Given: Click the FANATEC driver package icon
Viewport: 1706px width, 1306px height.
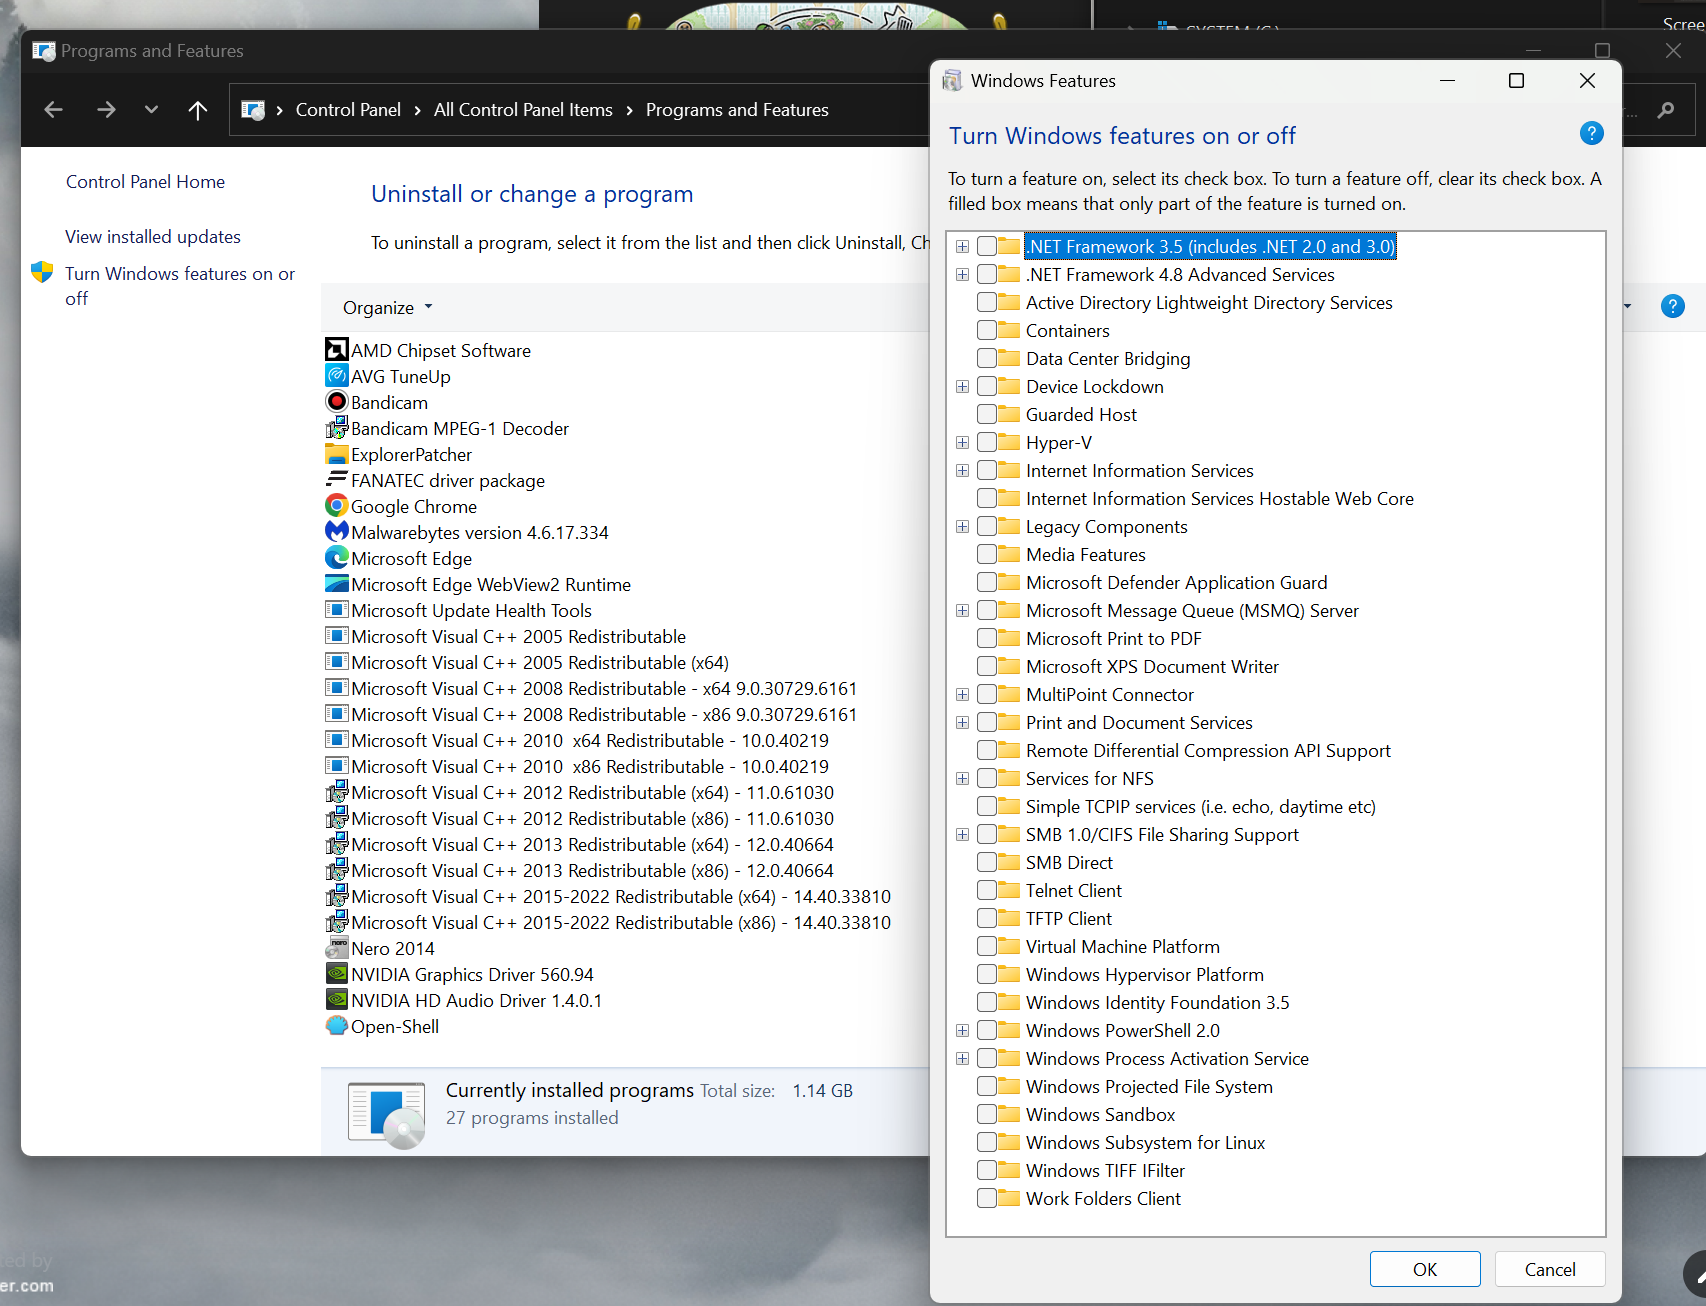Looking at the screenshot, I should pos(337,480).
